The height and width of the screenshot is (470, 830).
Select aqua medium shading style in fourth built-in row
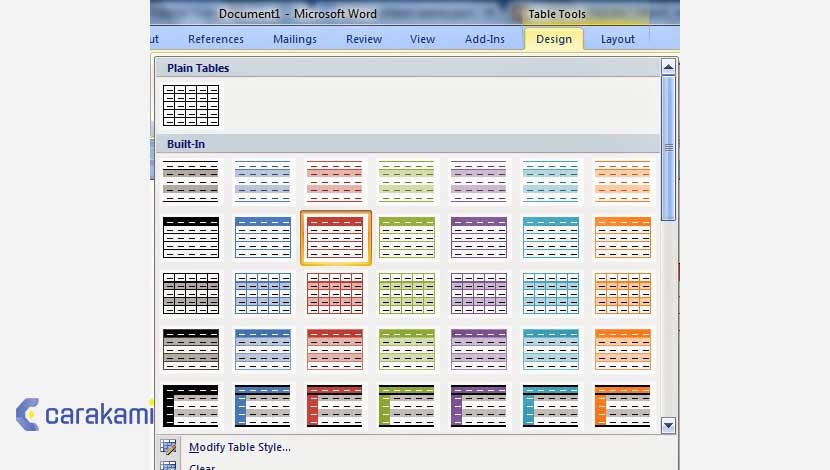551,349
